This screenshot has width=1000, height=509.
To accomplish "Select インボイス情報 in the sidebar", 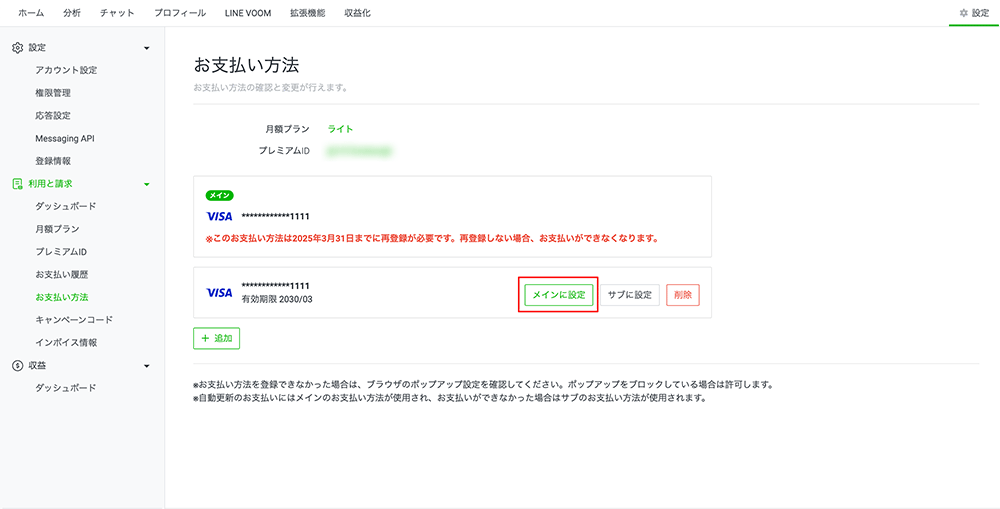I will (66, 343).
